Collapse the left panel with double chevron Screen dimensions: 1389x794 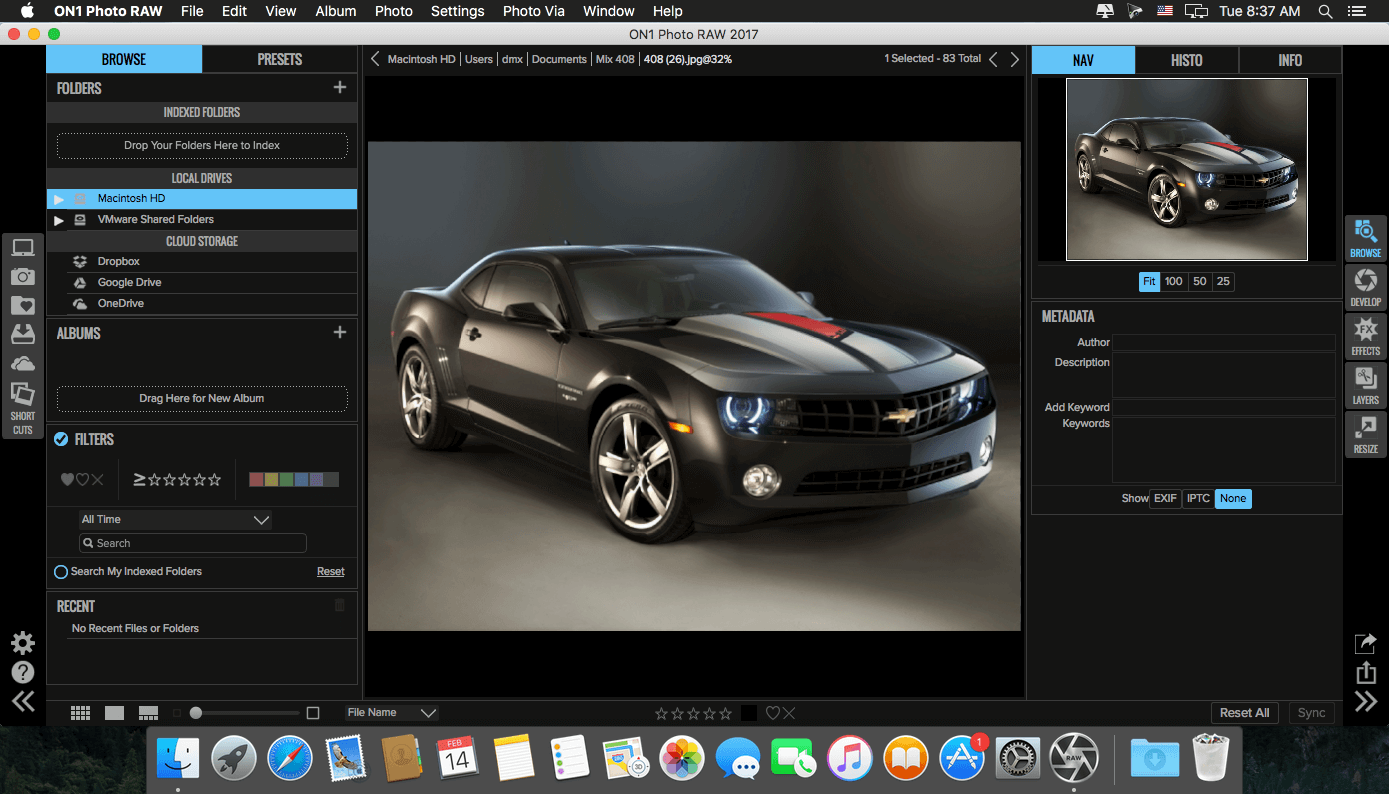tap(22, 701)
